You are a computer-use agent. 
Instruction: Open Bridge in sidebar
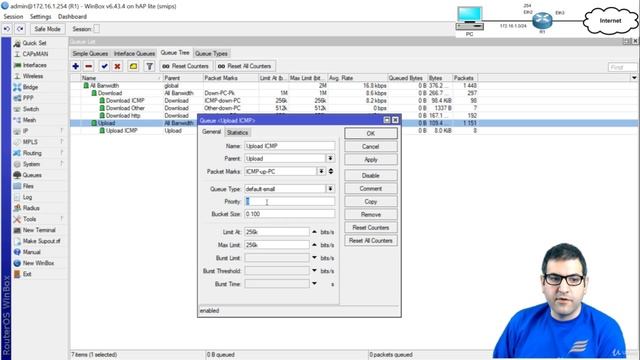point(30,87)
